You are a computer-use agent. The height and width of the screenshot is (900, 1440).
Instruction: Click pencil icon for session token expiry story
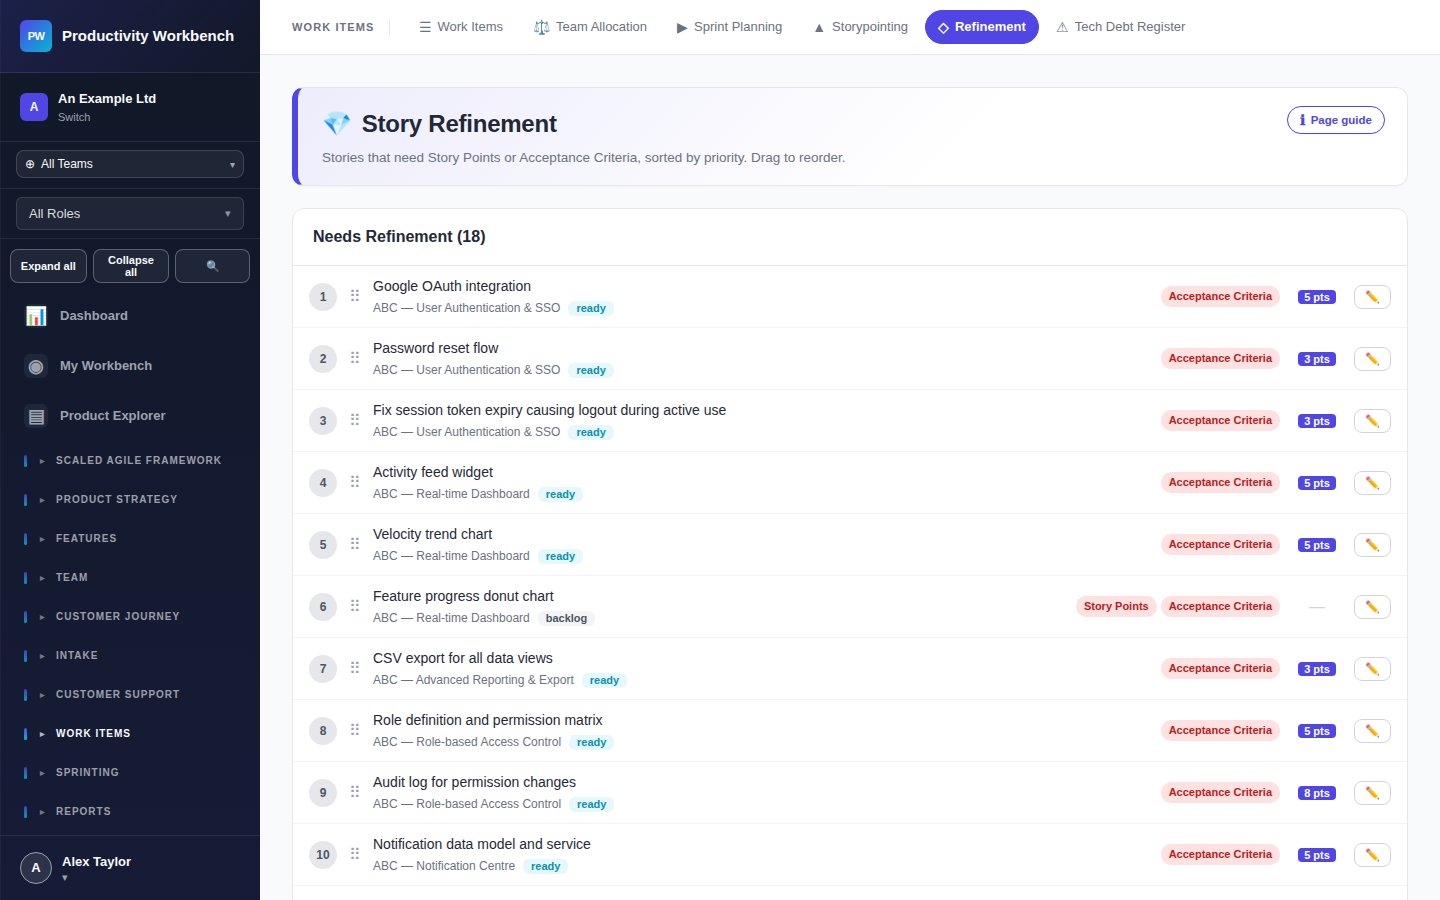tap(1372, 421)
